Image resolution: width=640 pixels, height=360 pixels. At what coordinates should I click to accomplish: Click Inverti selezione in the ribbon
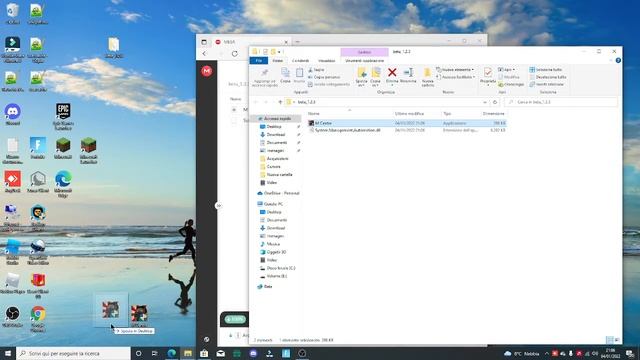coord(547,84)
